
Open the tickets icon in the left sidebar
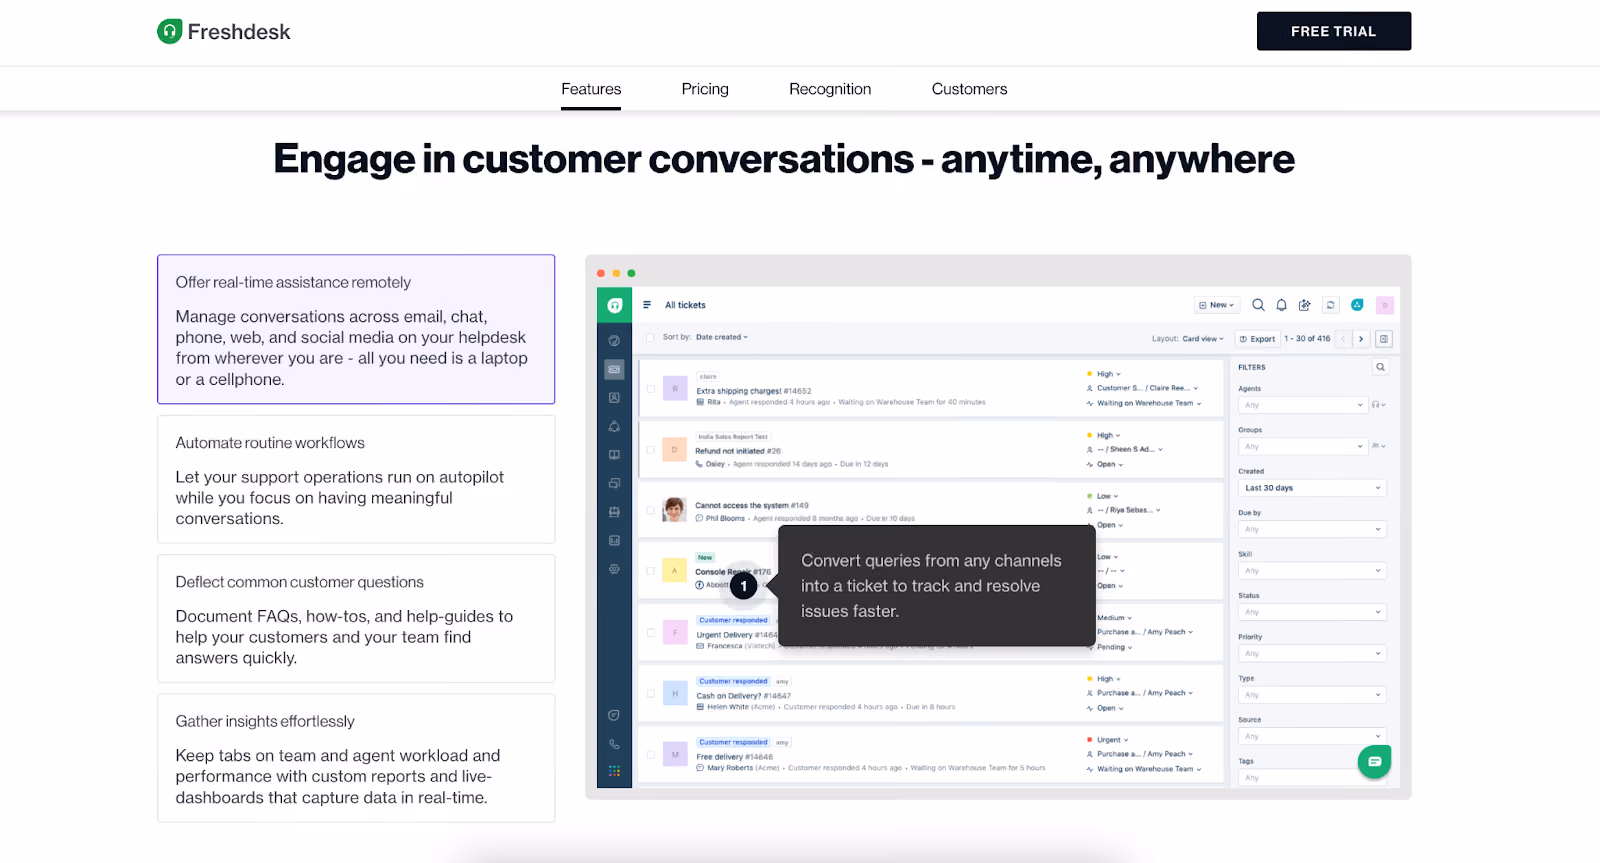pos(614,369)
